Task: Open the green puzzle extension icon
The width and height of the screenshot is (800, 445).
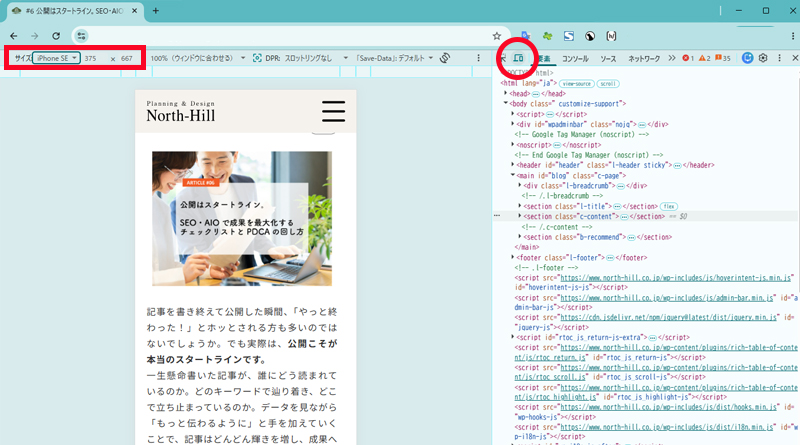Action: [547, 36]
